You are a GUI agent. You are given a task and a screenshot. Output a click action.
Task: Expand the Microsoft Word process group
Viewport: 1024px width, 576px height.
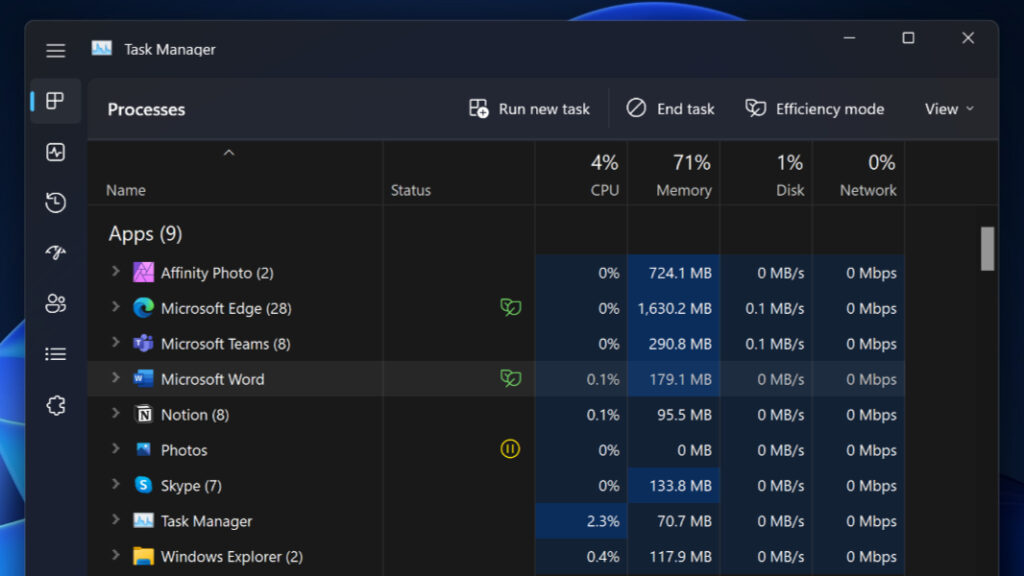coord(116,377)
